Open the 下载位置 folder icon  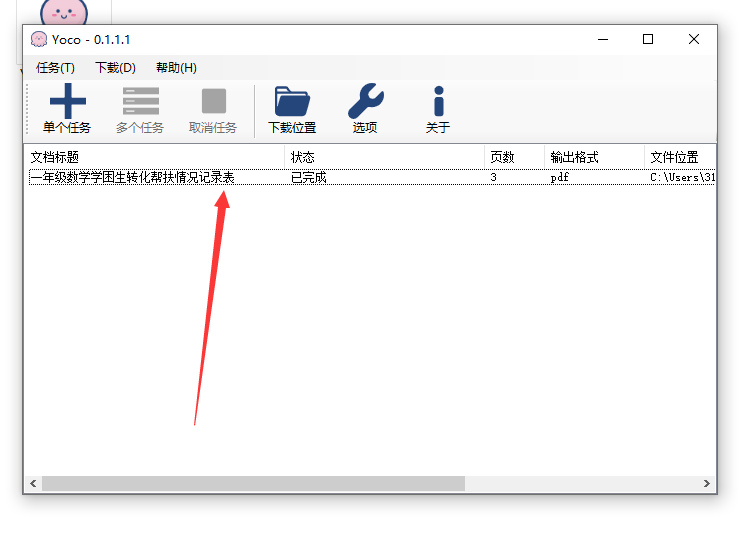tap(292, 102)
